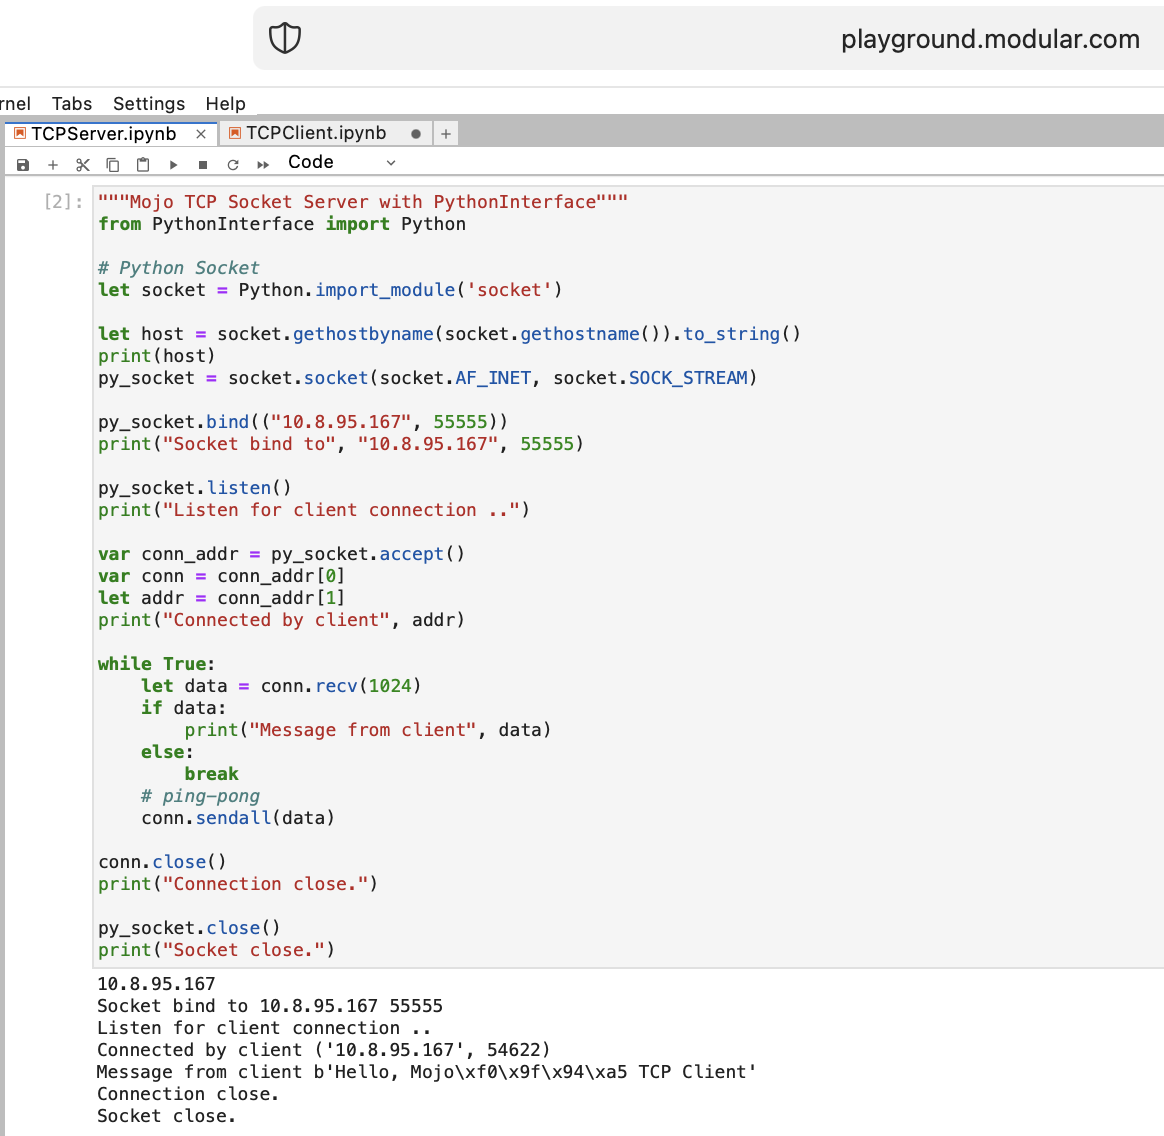Click the unsaved dot on TCPClient.ipynb tab
This screenshot has height=1136, width=1164.
pyautogui.click(x=416, y=134)
